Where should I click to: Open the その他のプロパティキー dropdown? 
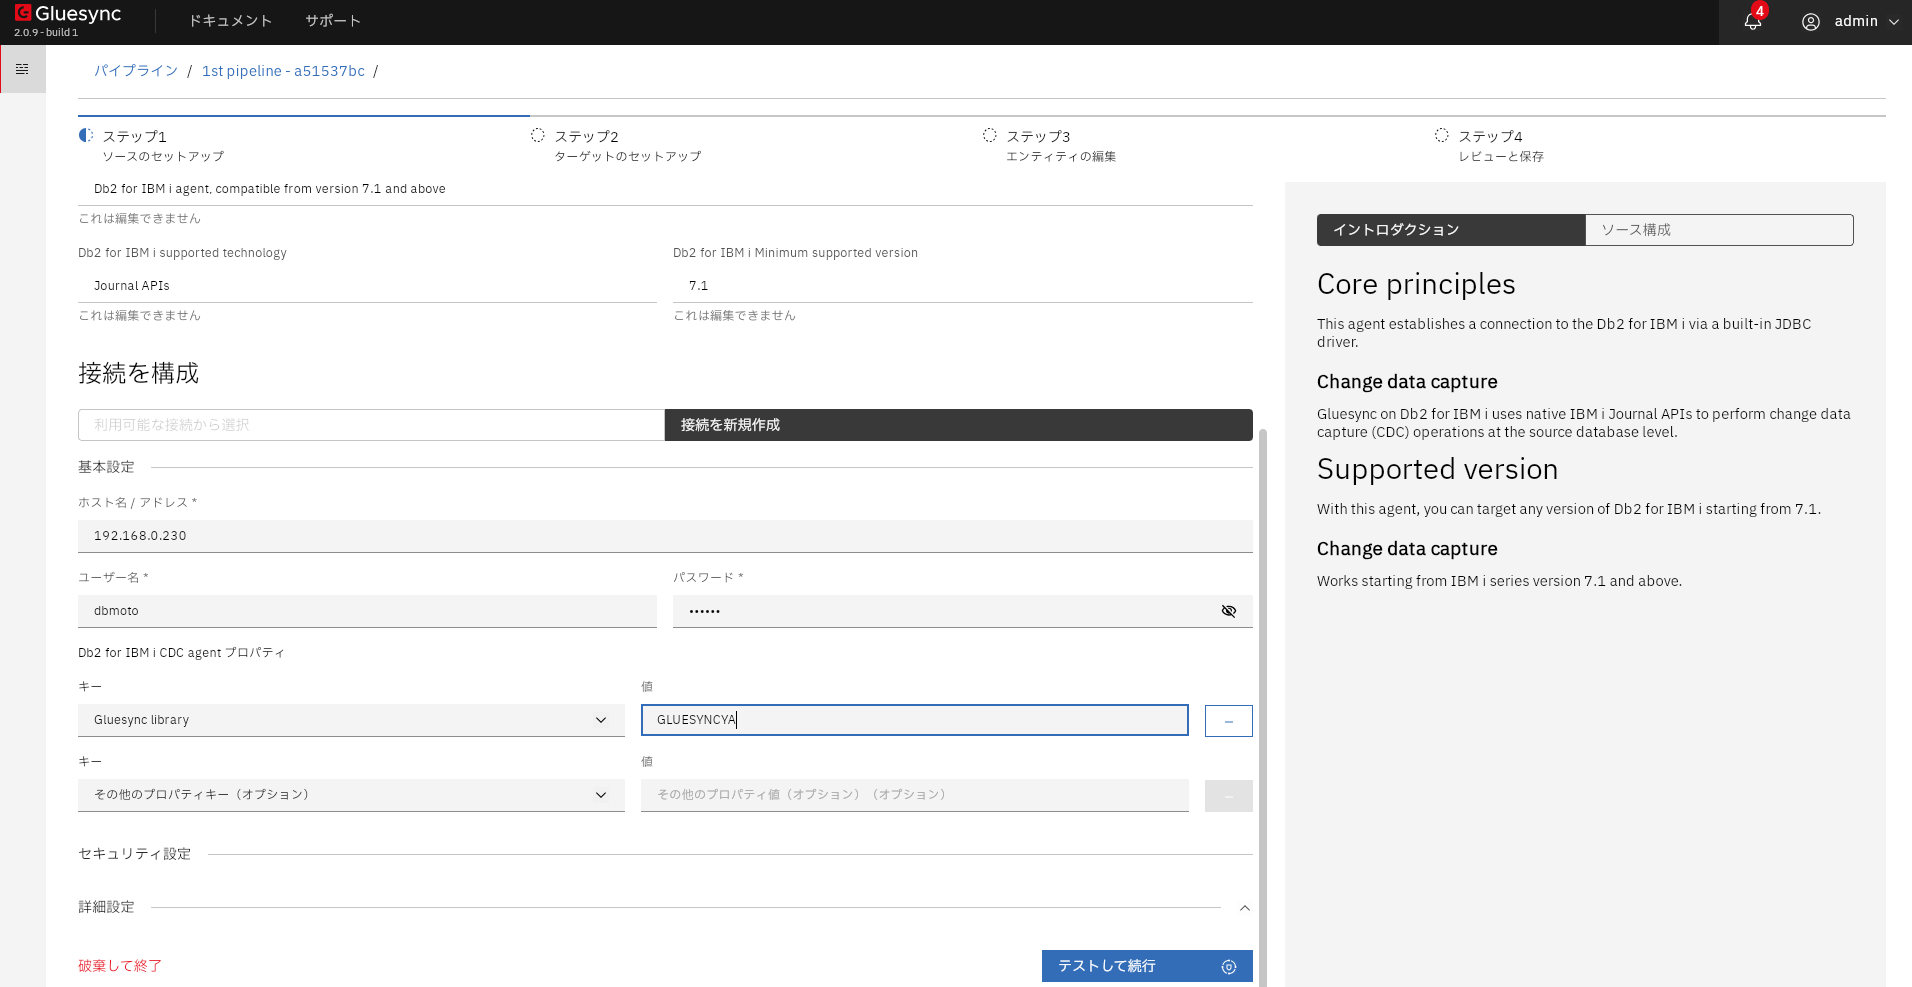click(351, 795)
